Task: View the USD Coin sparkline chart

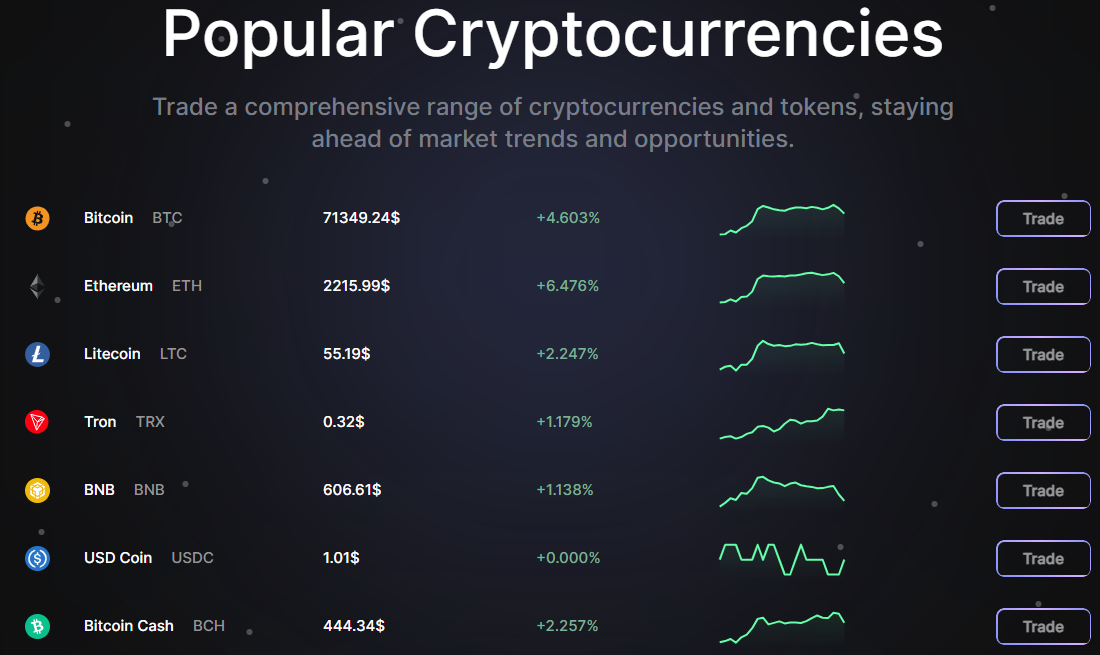Action: pos(782,558)
